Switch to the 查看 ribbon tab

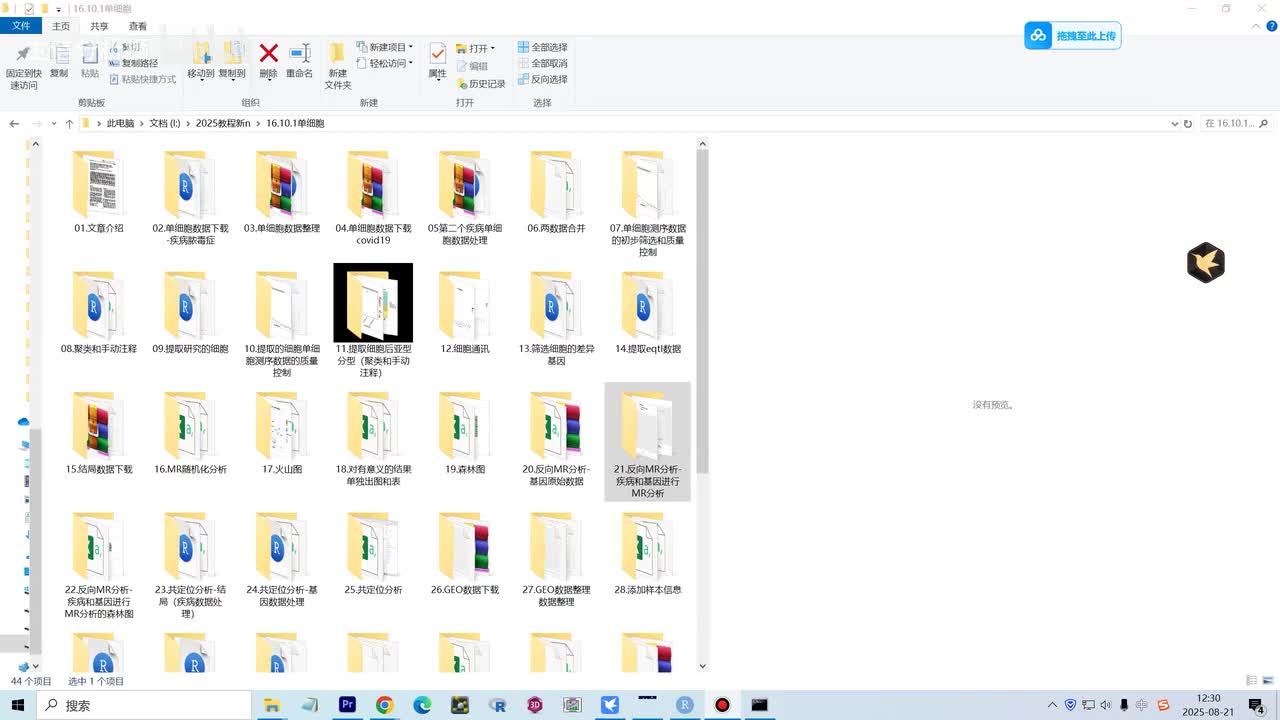[138, 26]
